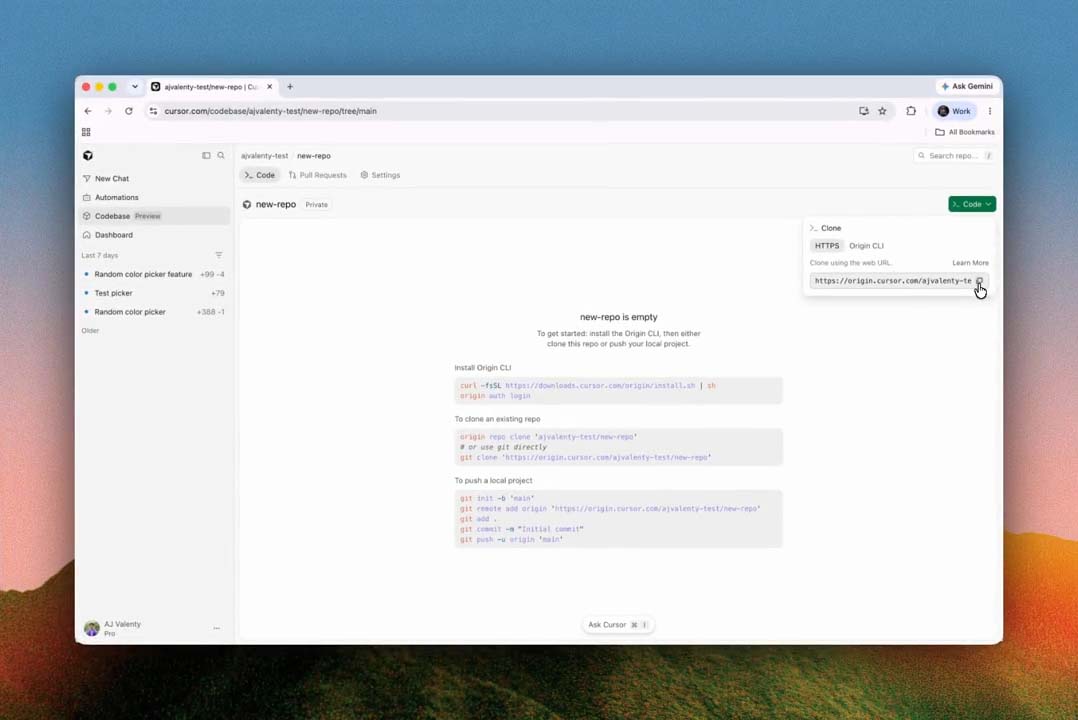Image resolution: width=1078 pixels, height=720 pixels.
Task: Open the apps grid in bookmarks bar
Action: (x=86, y=132)
